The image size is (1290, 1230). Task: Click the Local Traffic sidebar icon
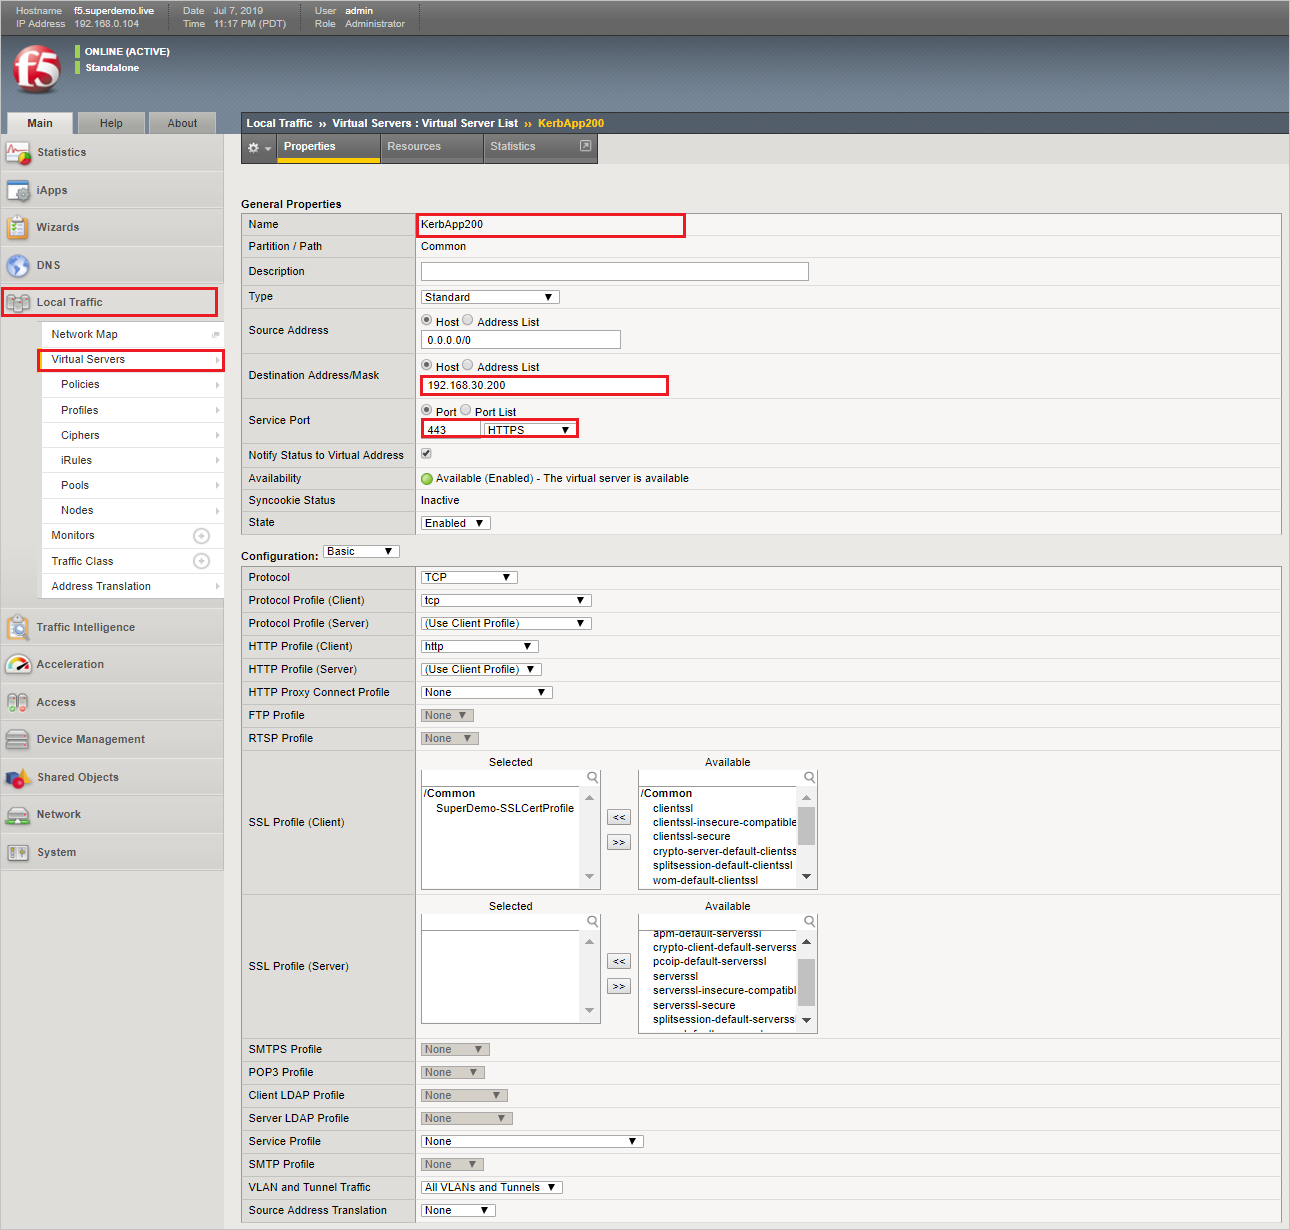point(18,302)
